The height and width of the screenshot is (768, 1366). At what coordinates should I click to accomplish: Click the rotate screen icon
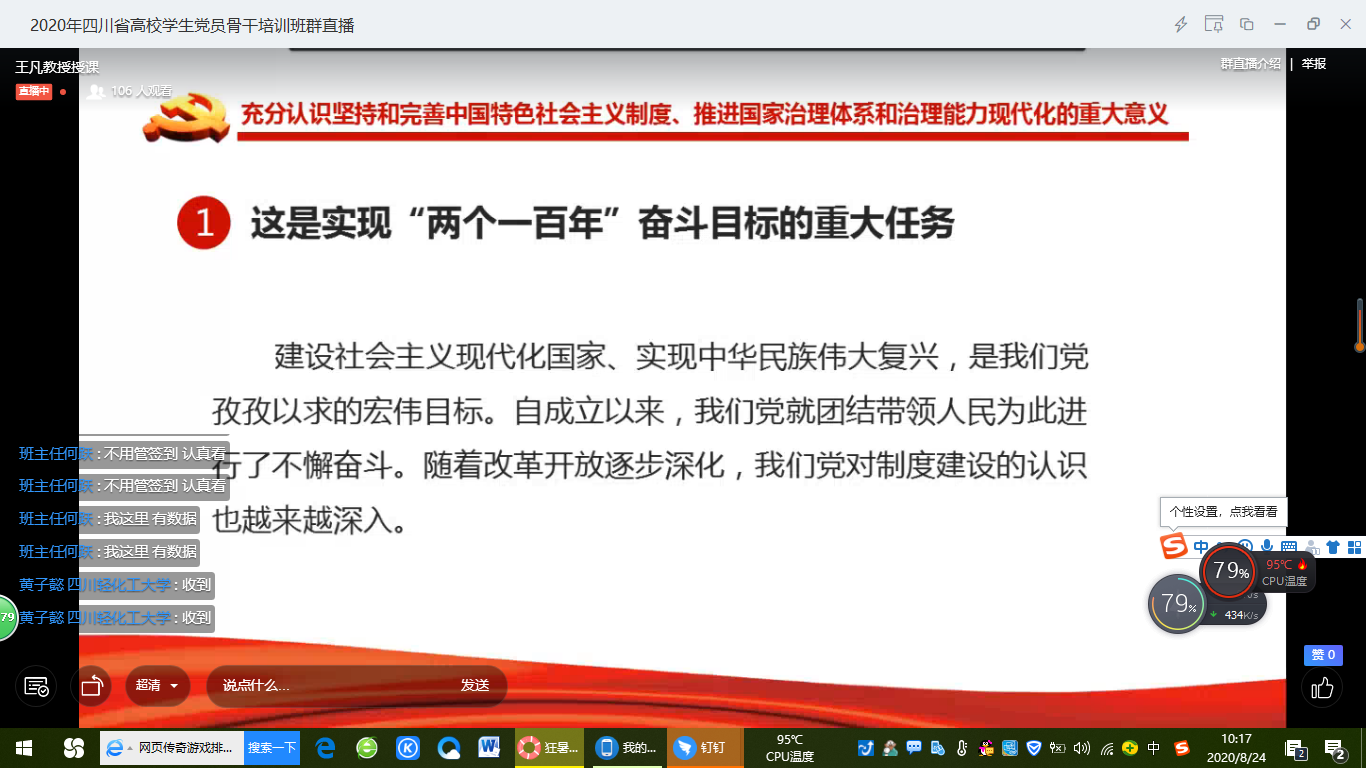[x=92, y=686]
